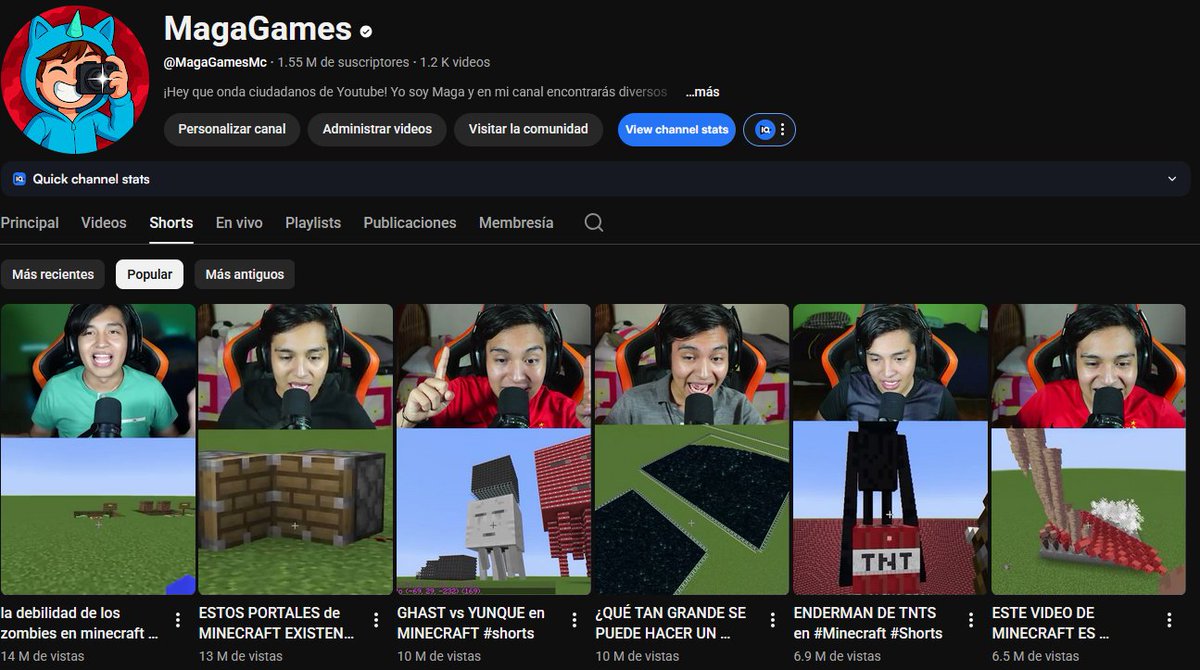Sort shorts by Más antiguos
This screenshot has height=670, width=1200.
pyautogui.click(x=245, y=274)
